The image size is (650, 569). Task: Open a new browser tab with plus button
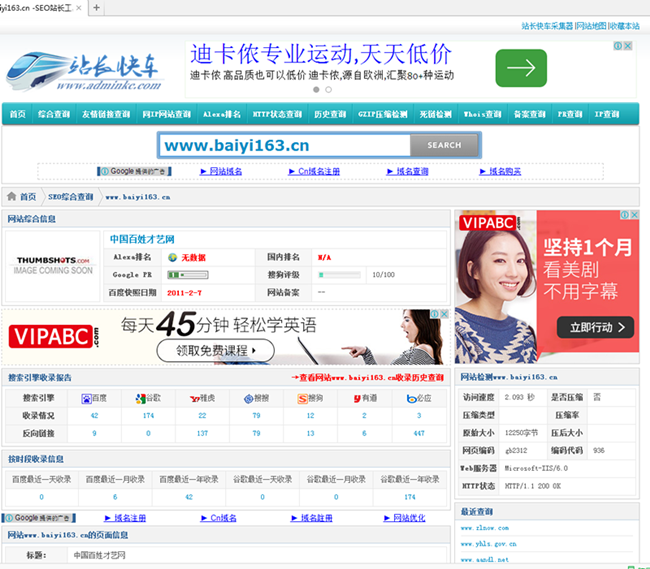(x=96, y=7)
